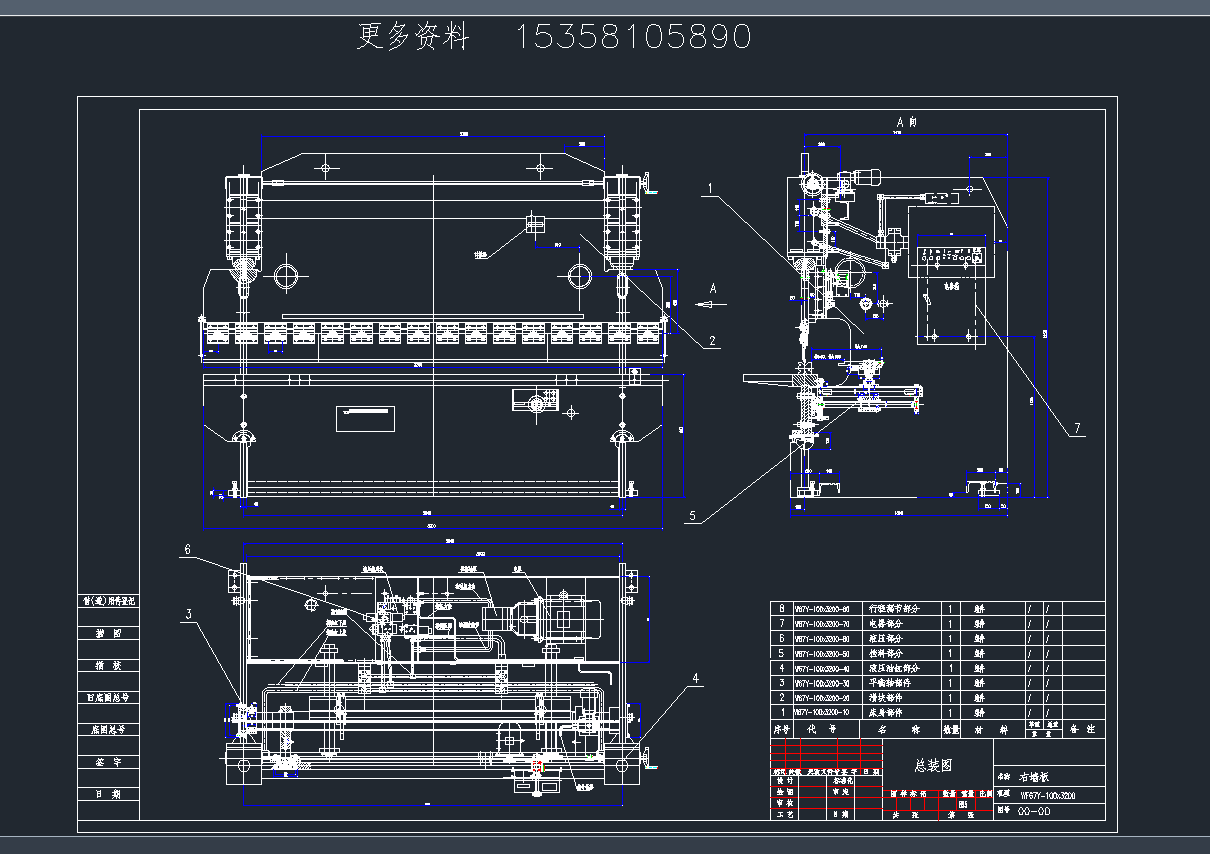
Task: Click the 总装图 title block cell
Action: (933, 765)
